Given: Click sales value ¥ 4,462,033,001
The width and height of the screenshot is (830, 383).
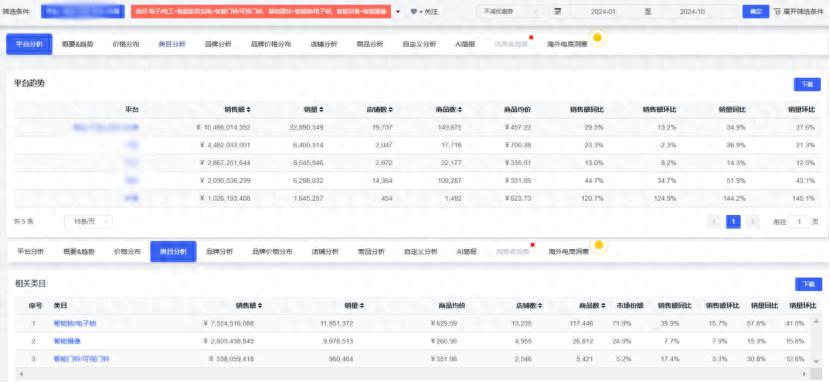Looking at the screenshot, I should (225, 145).
